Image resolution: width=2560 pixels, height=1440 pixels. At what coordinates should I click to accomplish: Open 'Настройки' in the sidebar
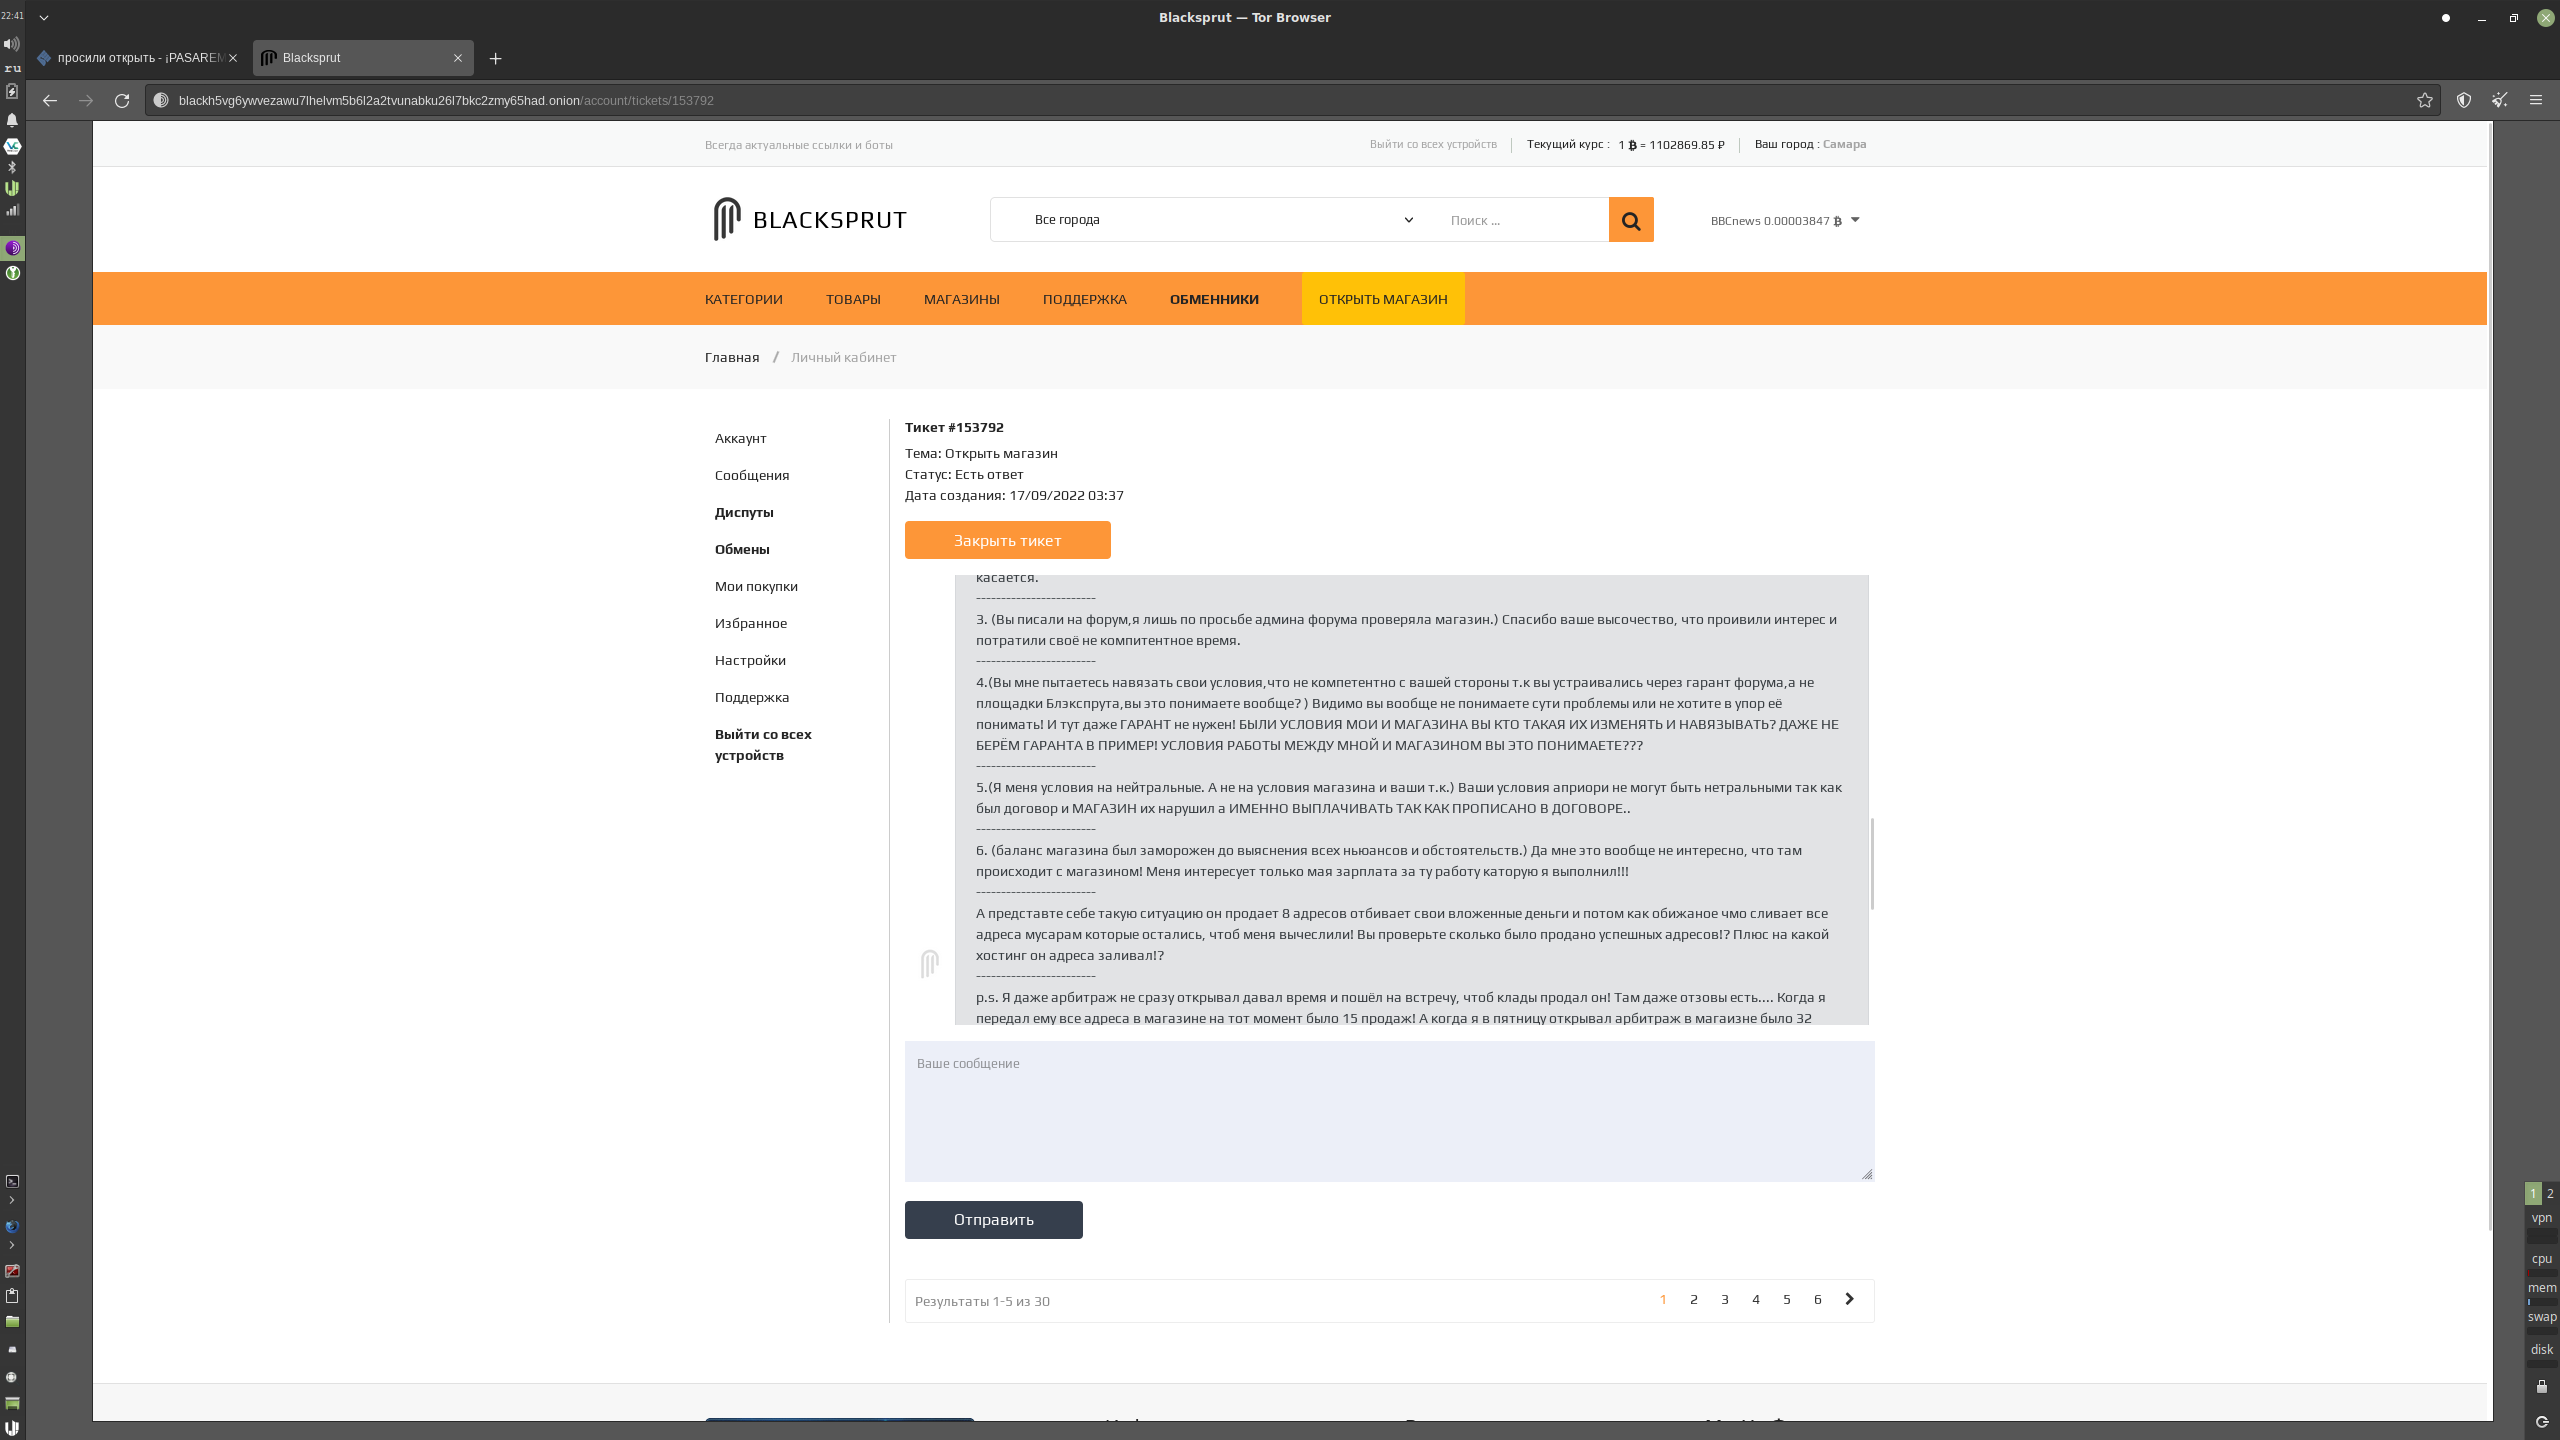click(x=750, y=660)
